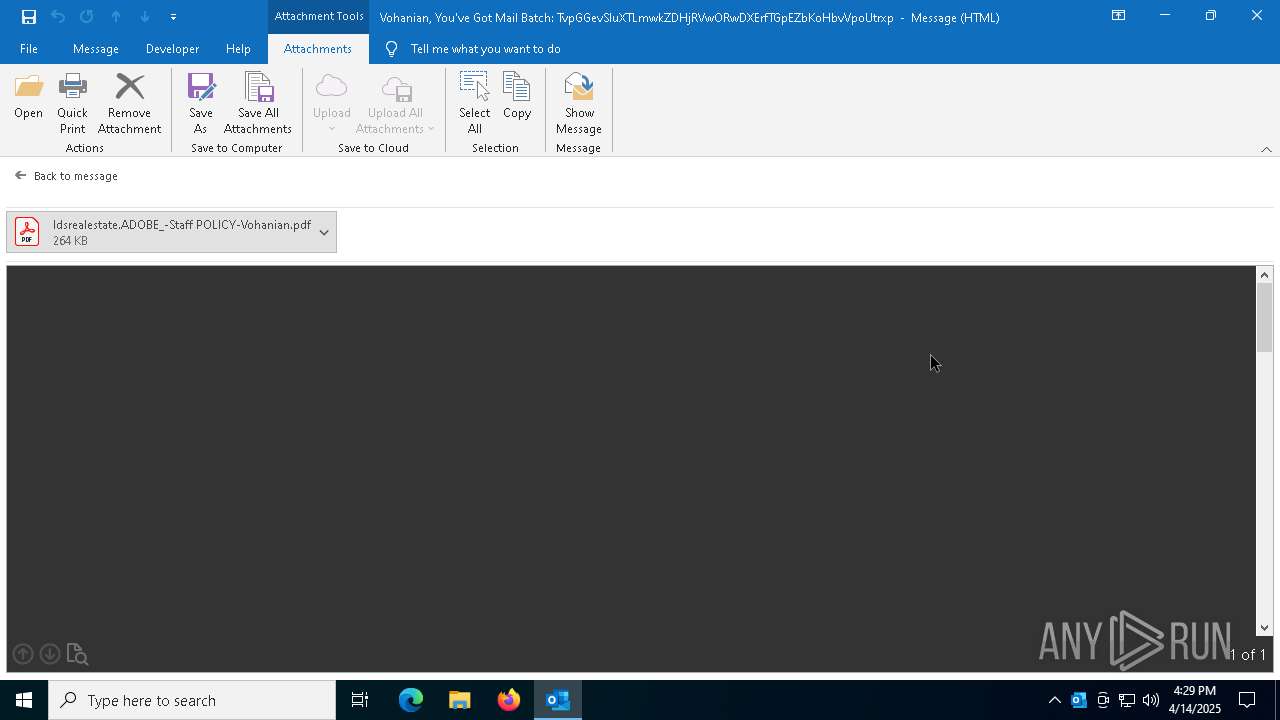The width and height of the screenshot is (1280, 720).
Task: Open the attachment with the Open button
Action: [x=28, y=98]
